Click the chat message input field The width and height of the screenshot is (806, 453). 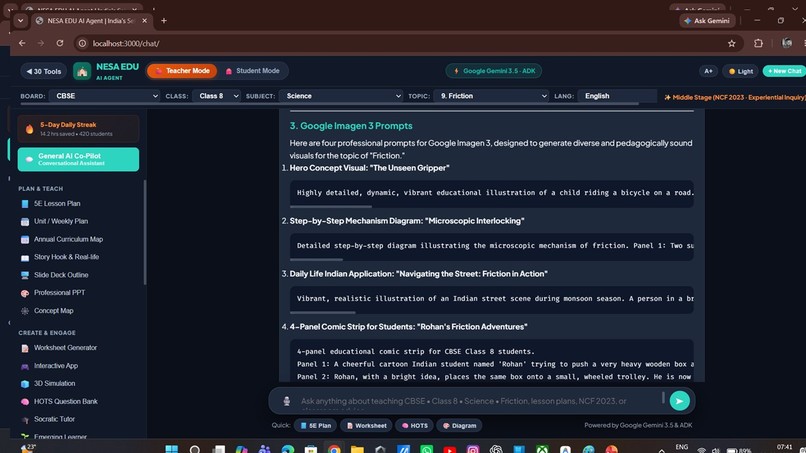point(478,401)
